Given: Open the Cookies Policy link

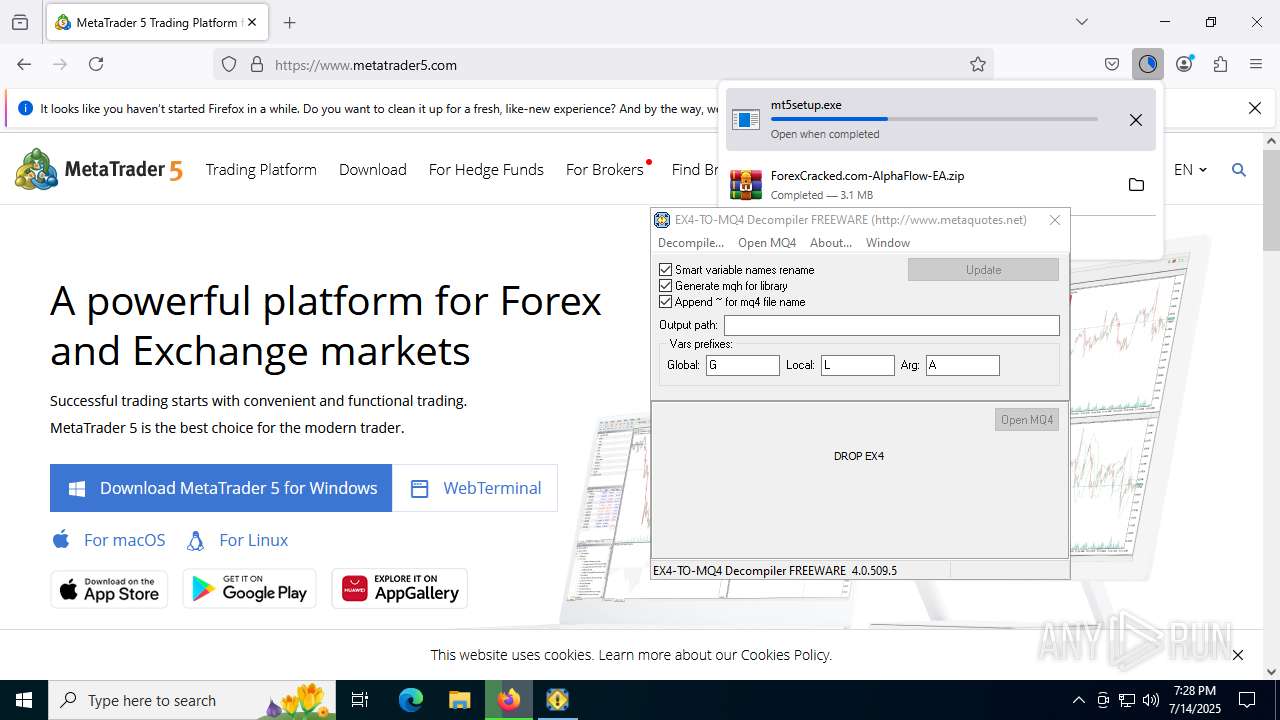Looking at the screenshot, I should coord(785,655).
